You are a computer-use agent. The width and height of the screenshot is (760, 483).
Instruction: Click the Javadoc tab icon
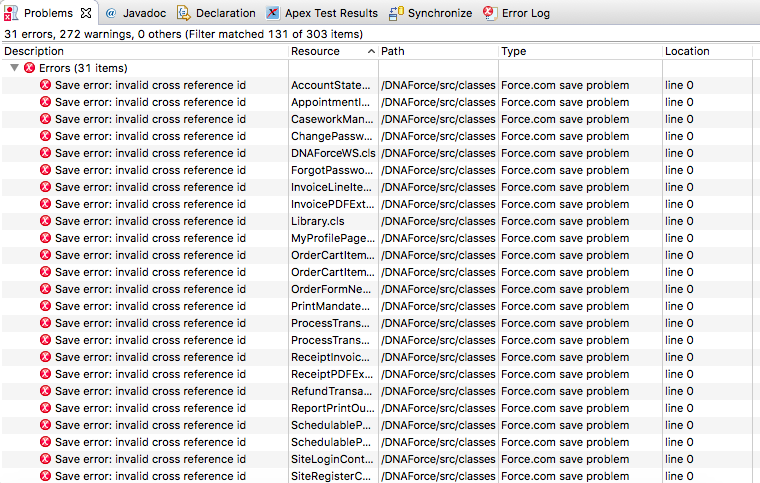[x=111, y=13]
